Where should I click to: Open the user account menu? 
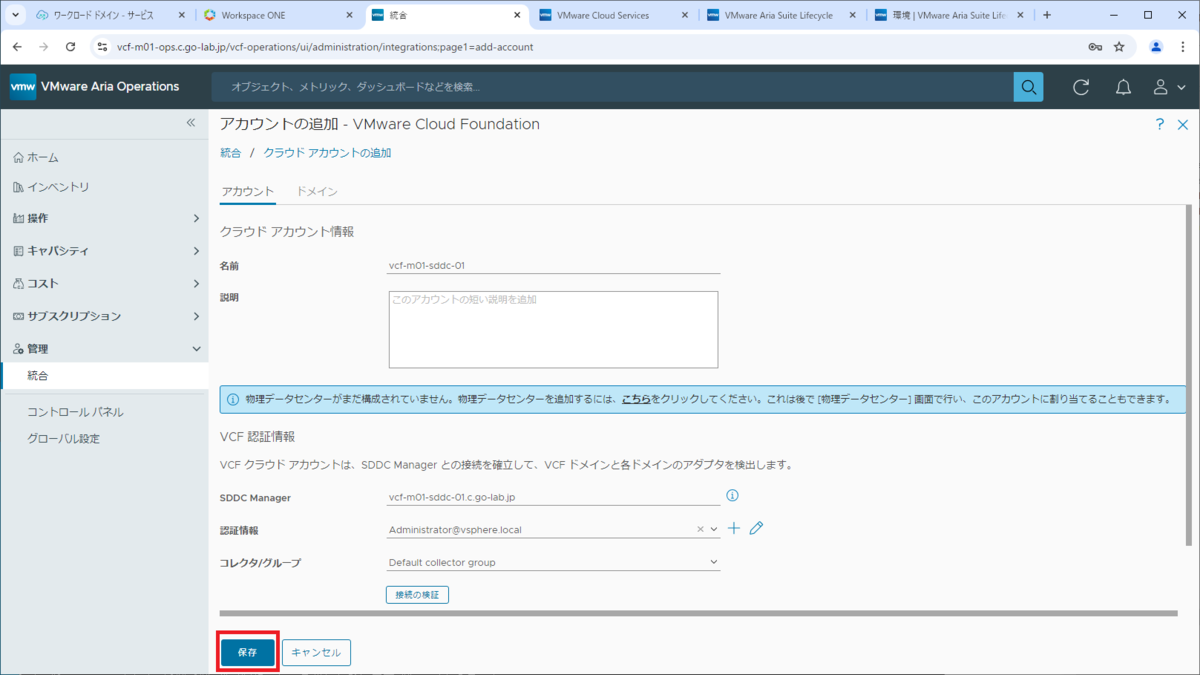1168,87
